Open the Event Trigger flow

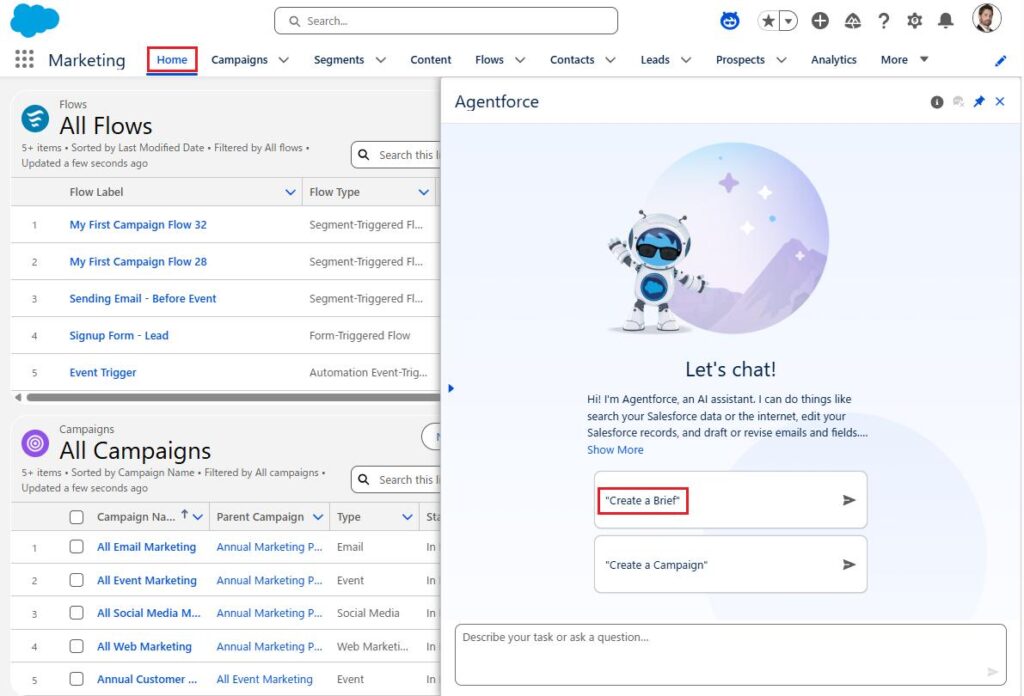pyautogui.click(x=103, y=373)
